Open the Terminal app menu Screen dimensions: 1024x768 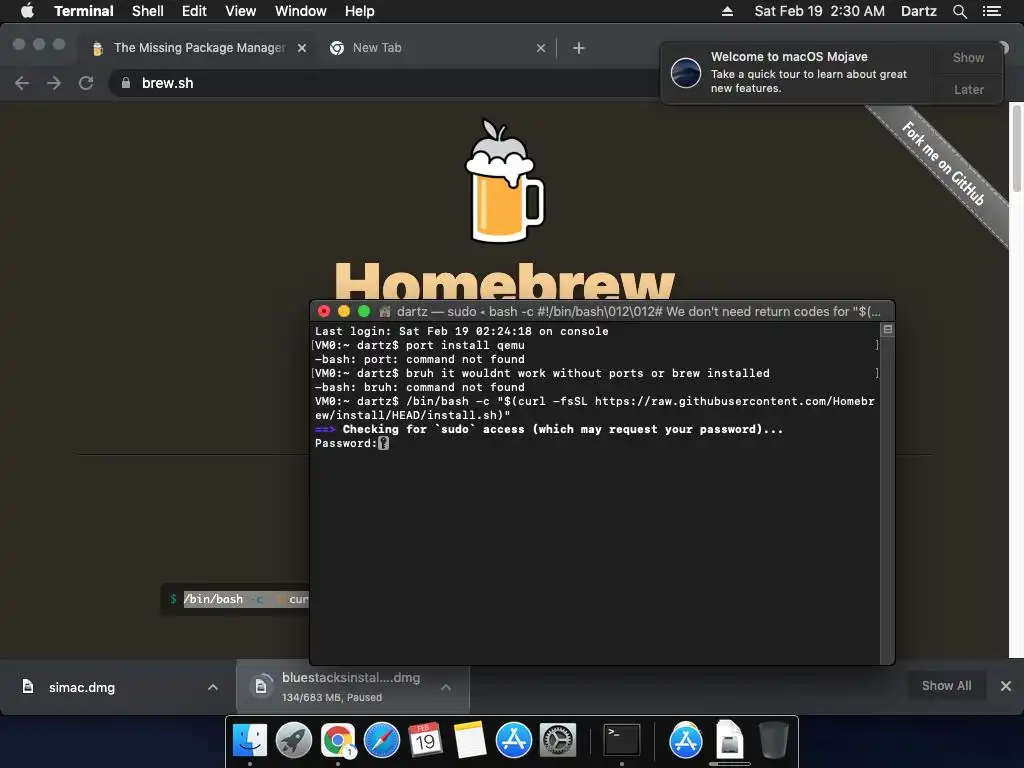click(84, 11)
